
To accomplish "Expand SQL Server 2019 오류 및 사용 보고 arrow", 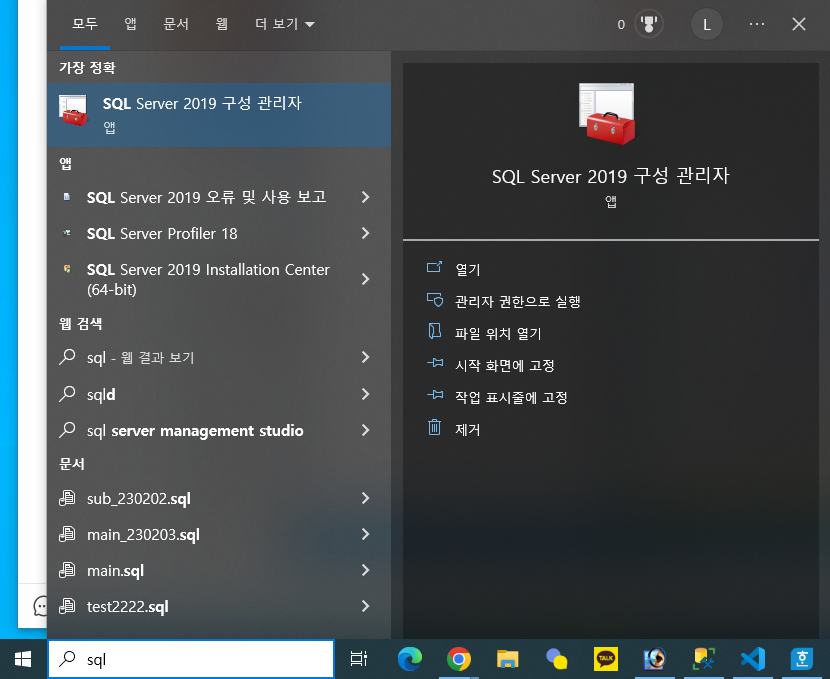I will click(x=365, y=197).
